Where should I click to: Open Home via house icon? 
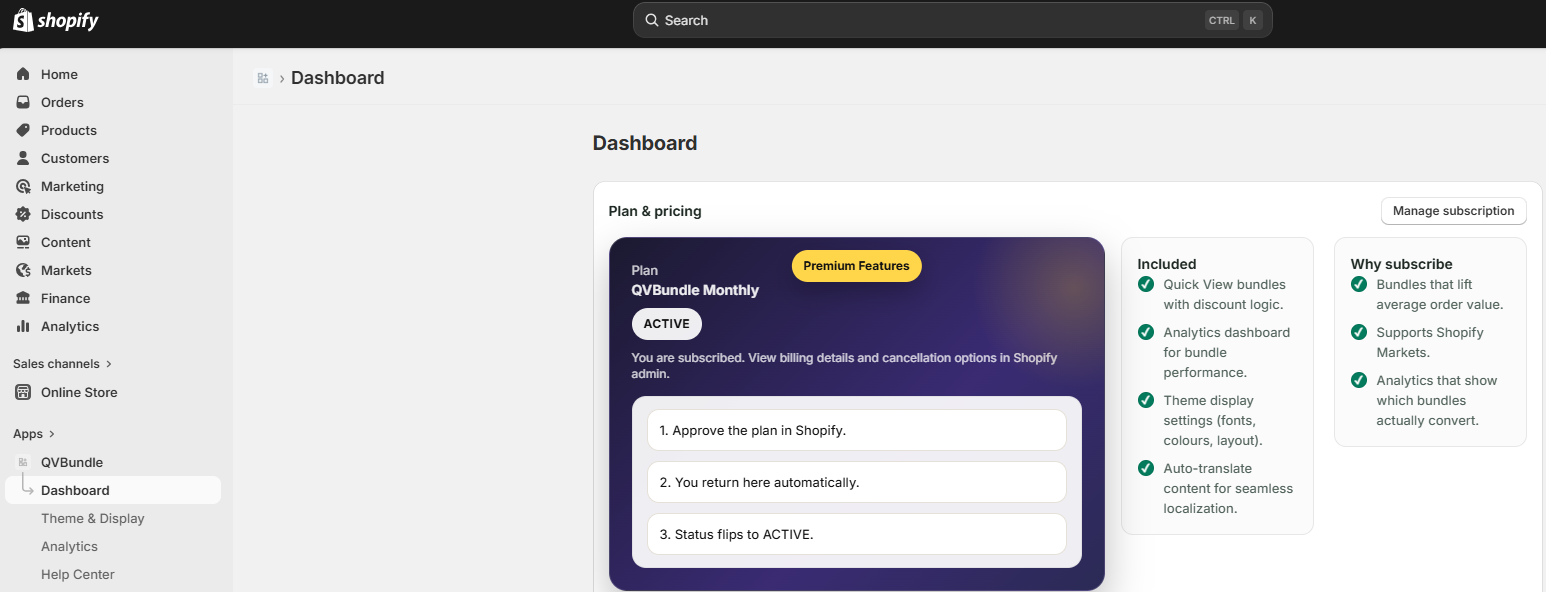click(23, 74)
